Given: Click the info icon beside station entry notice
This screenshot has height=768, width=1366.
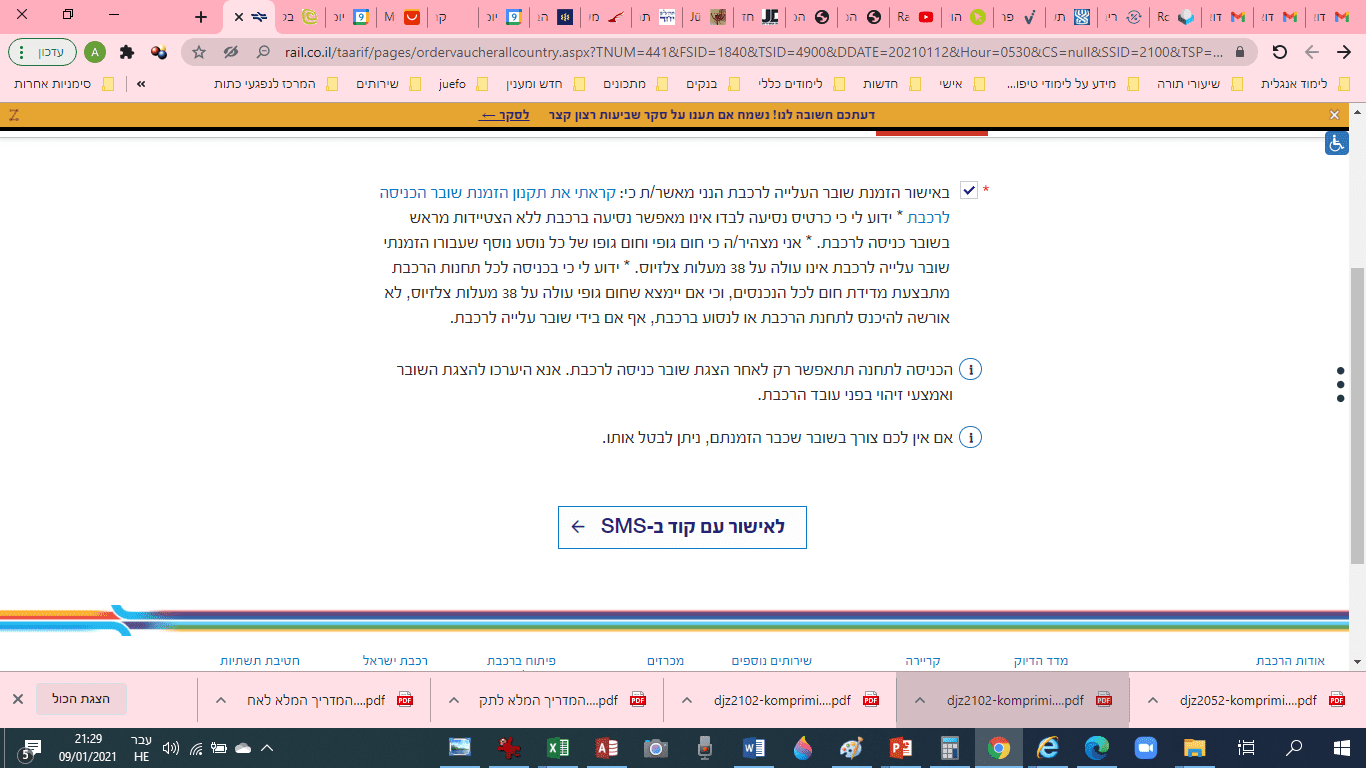Looking at the screenshot, I should [970, 369].
